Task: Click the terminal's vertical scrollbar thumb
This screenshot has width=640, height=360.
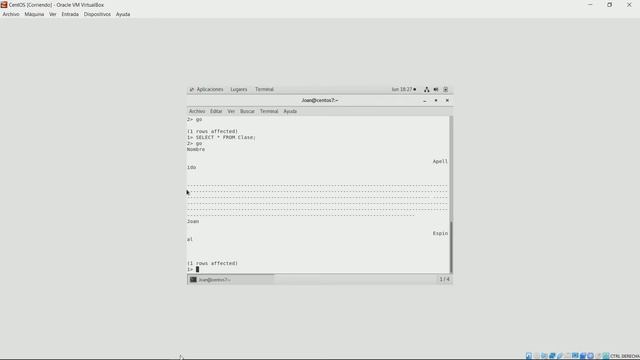Action: tap(451, 247)
